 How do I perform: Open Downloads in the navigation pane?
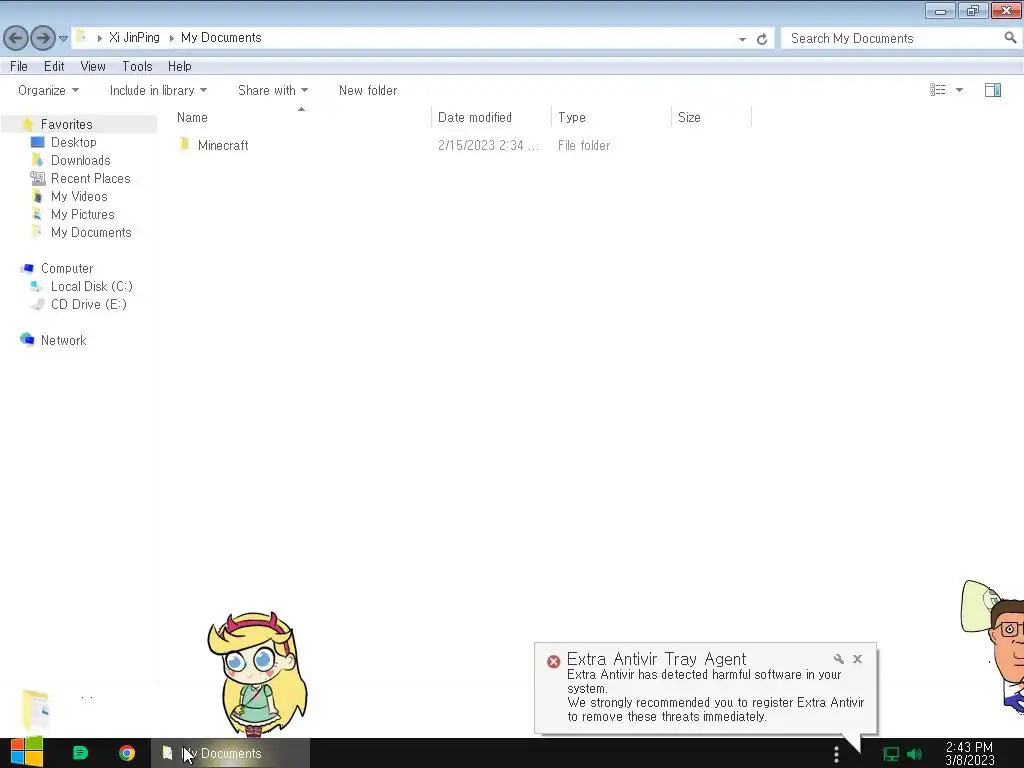[x=81, y=160]
